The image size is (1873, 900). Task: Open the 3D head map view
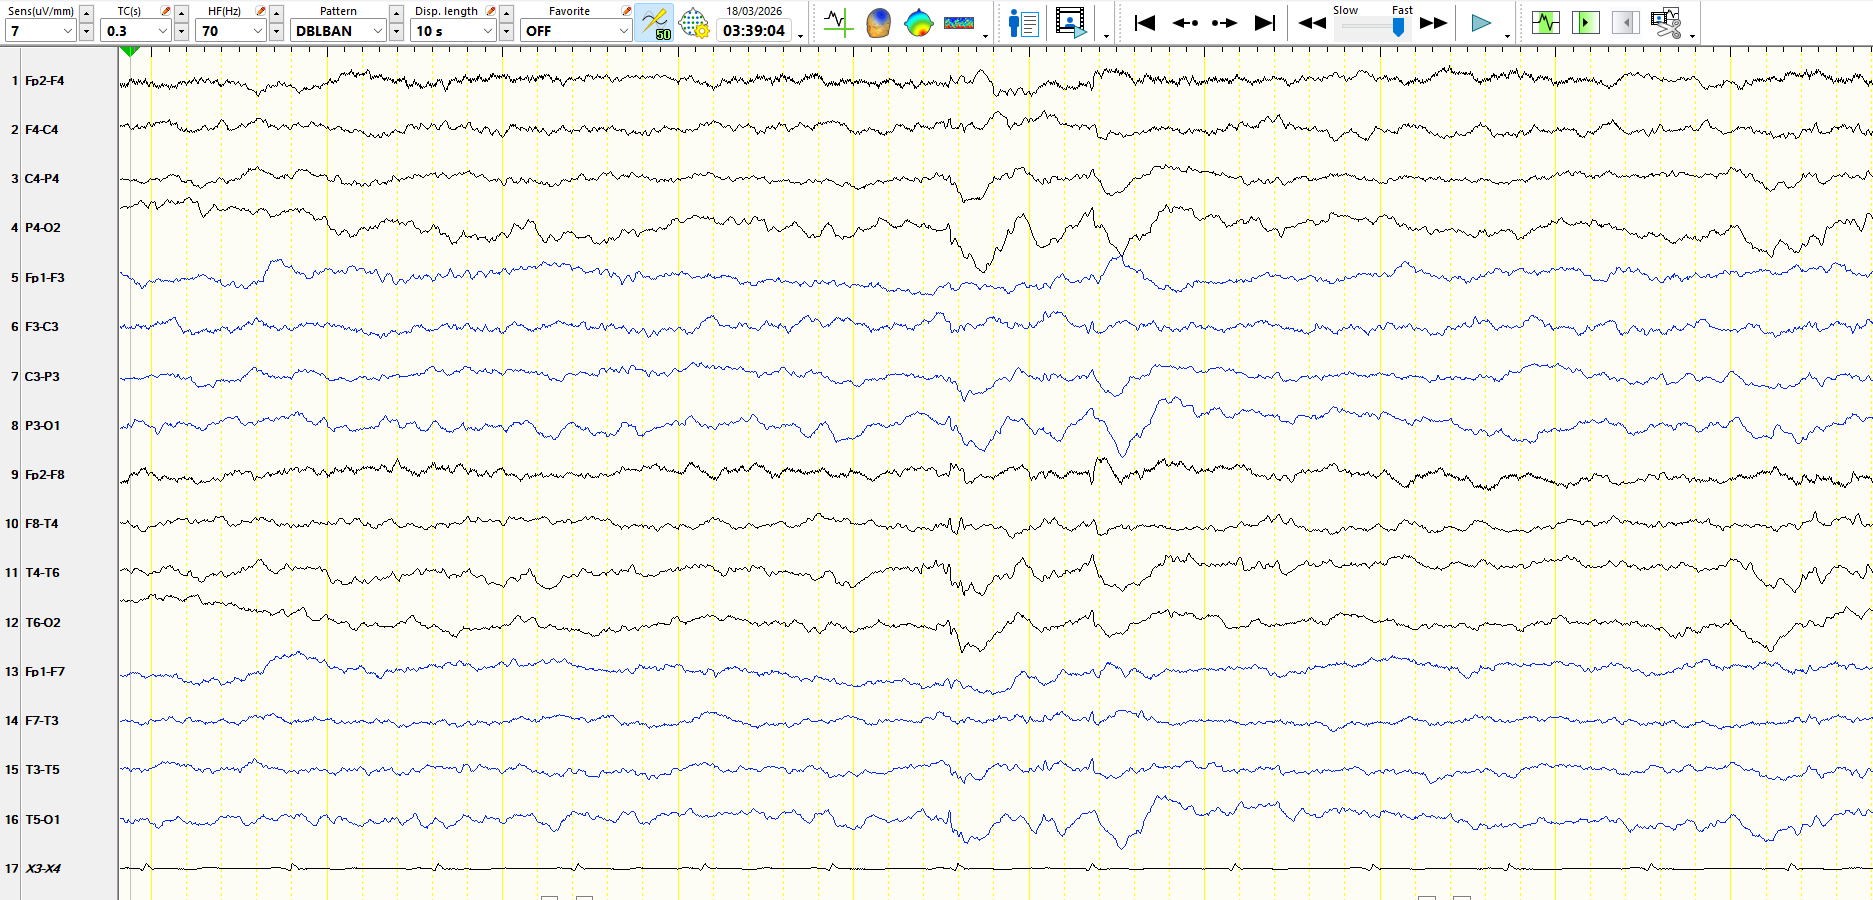click(878, 23)
